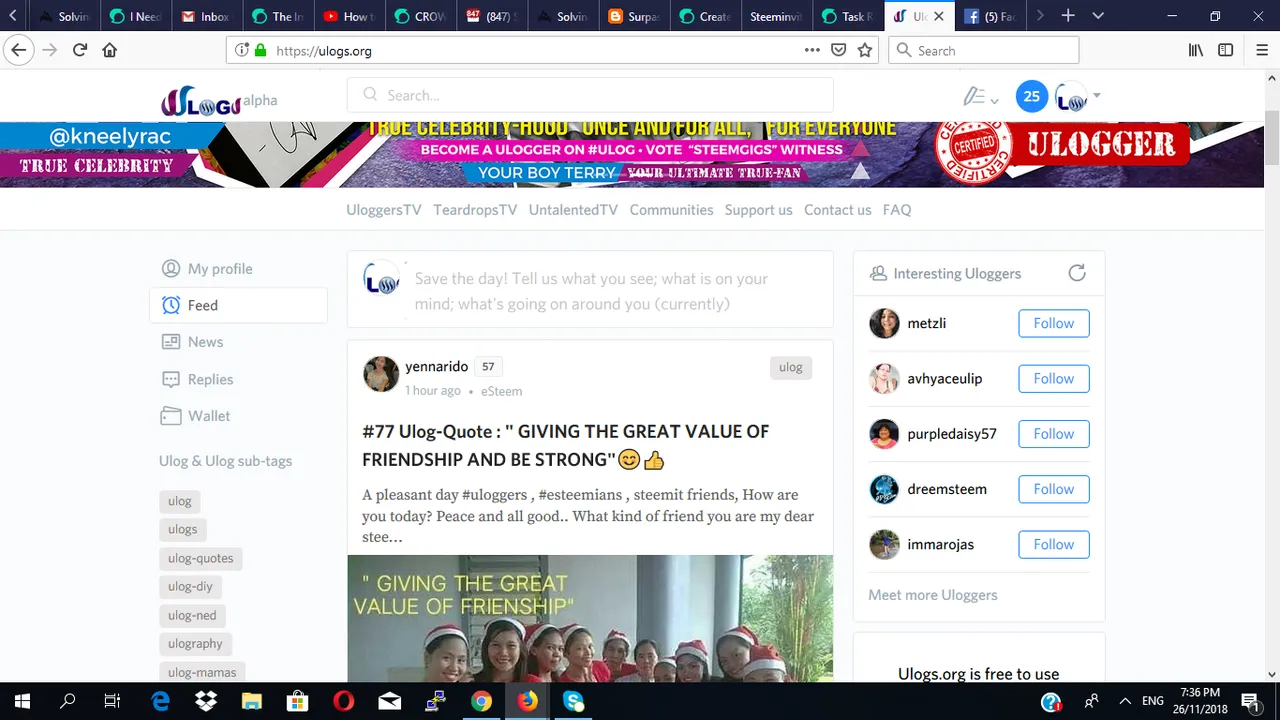Follow the user purpledaisy57
Screen dimensions: 1280x720
pos(1053,434)
